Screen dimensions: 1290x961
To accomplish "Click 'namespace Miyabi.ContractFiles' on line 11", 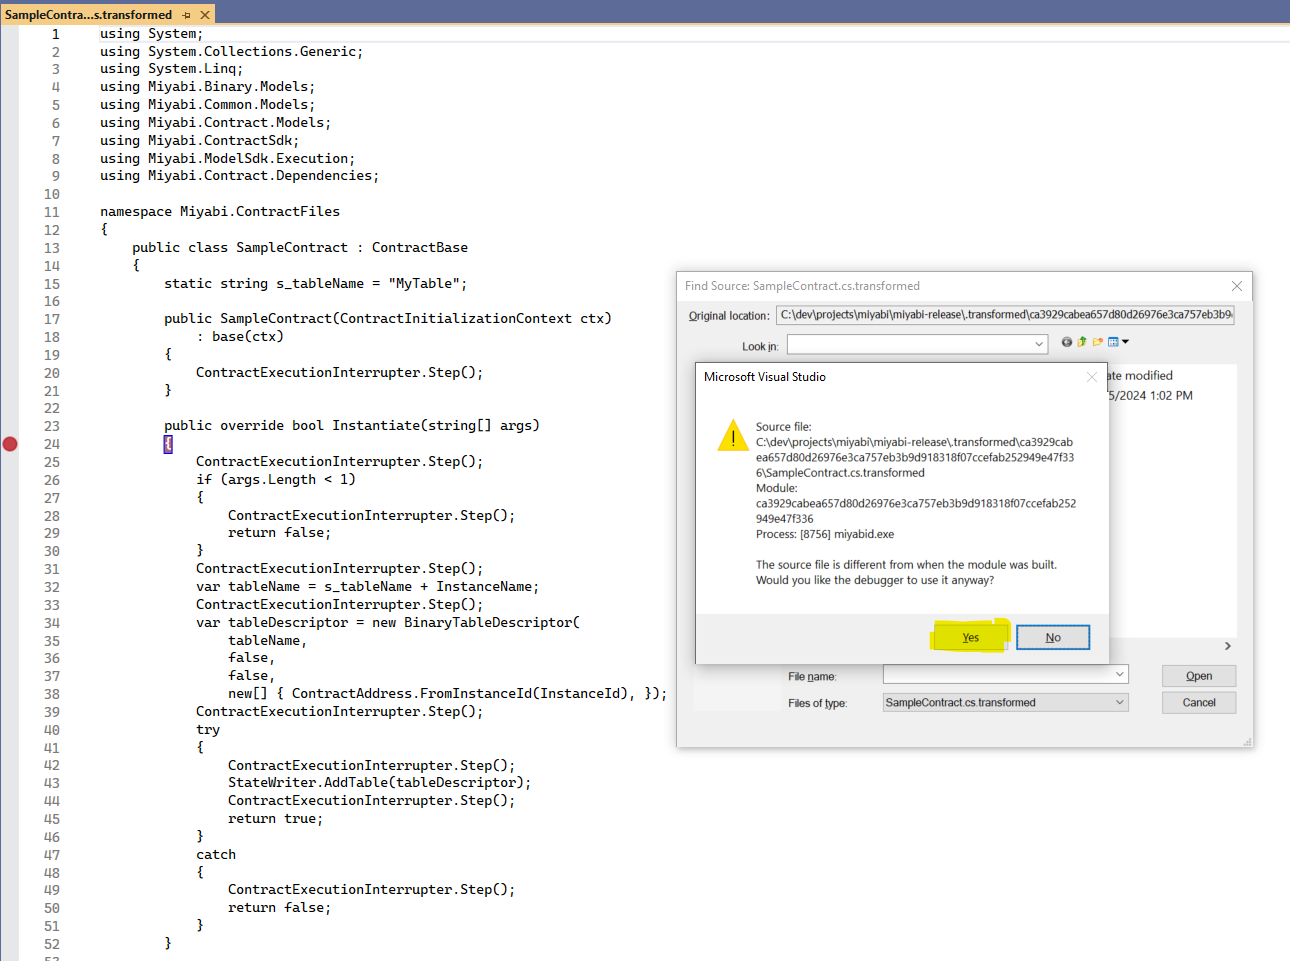I will 220,212.
